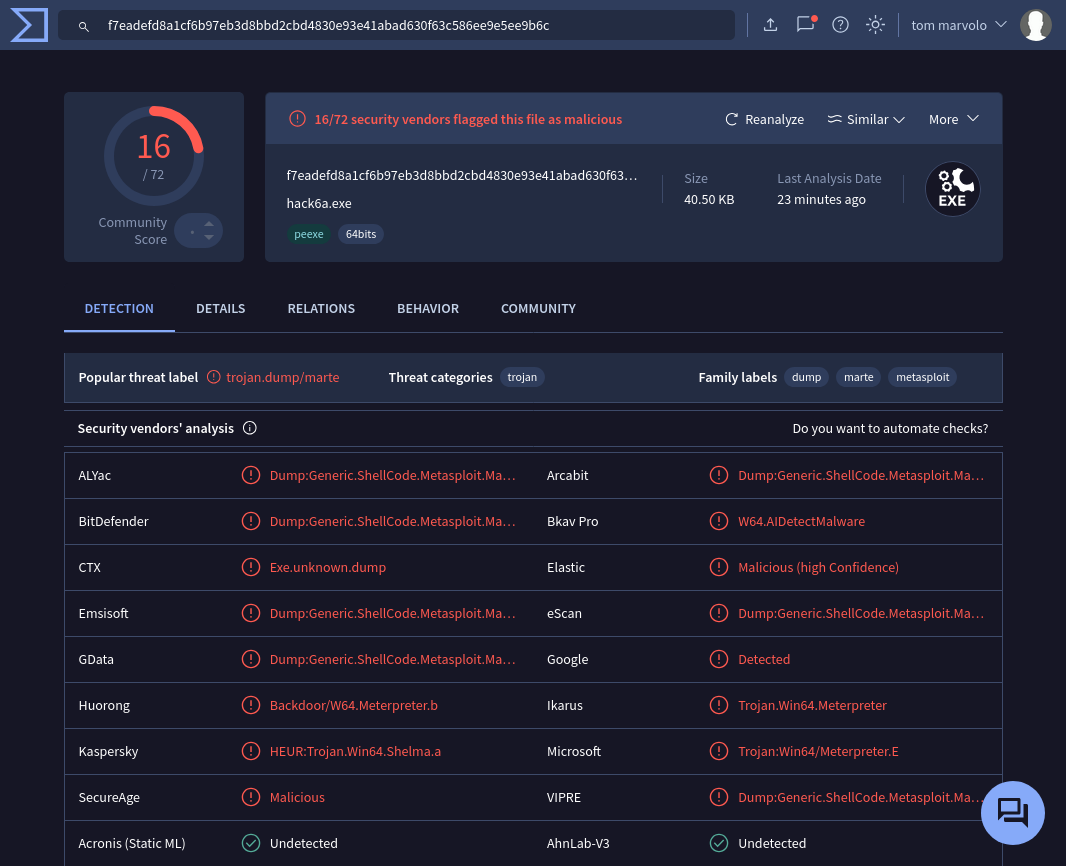The height and width of the screenshot is (866, 1066).
Task: Switch to the BEHAVIOR tab
Action: (x=428, y=309)
